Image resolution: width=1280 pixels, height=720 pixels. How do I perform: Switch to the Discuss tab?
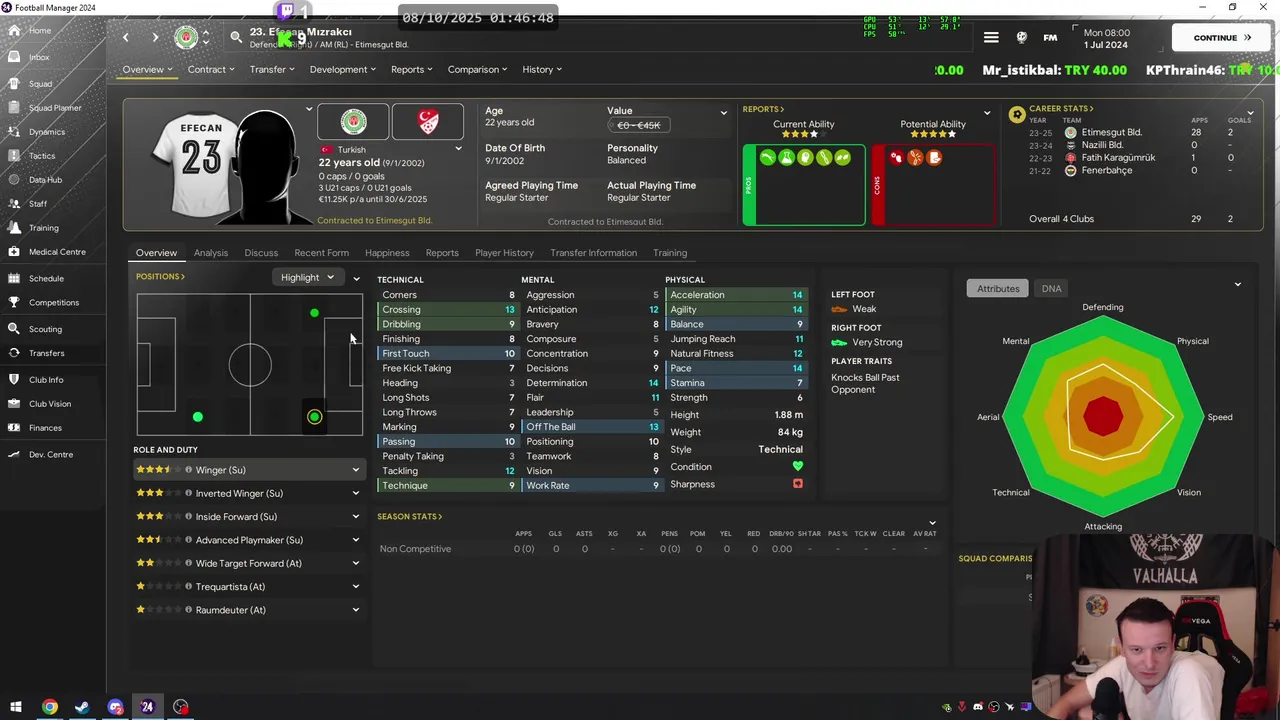click(x=261, y=253)
